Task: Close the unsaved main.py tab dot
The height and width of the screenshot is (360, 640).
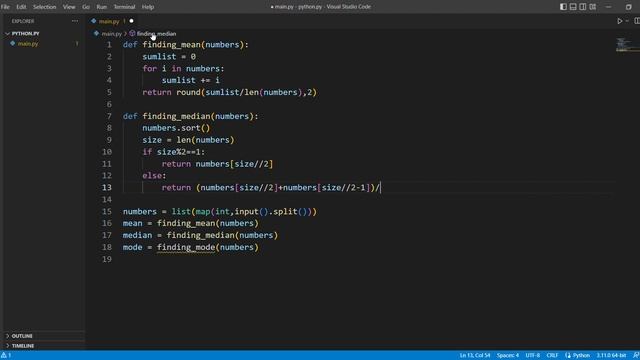Action: tap(131, 21)
